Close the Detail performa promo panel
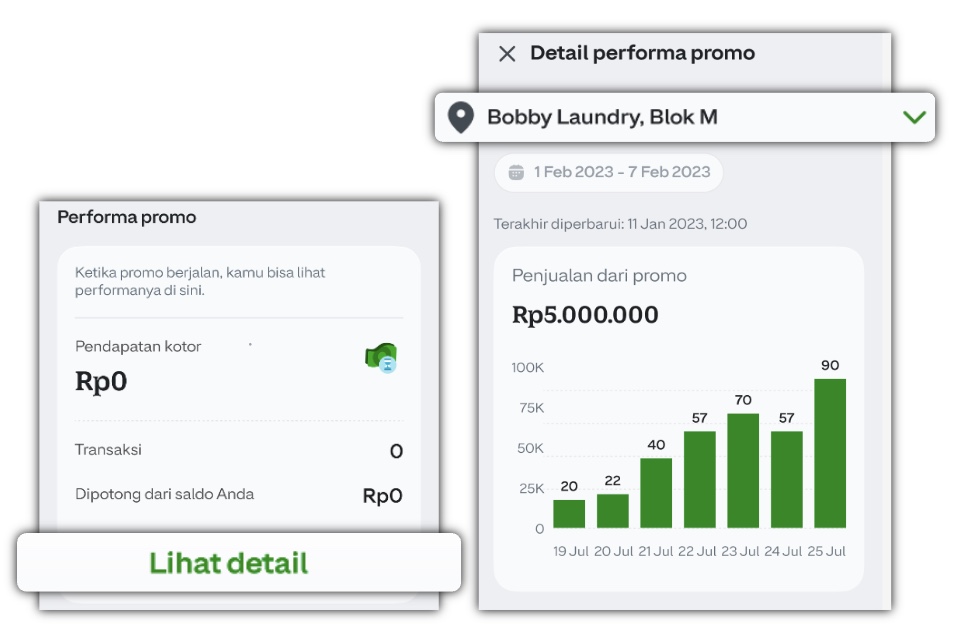The width and height of the screenshot is (961, 638). point(507,54)
